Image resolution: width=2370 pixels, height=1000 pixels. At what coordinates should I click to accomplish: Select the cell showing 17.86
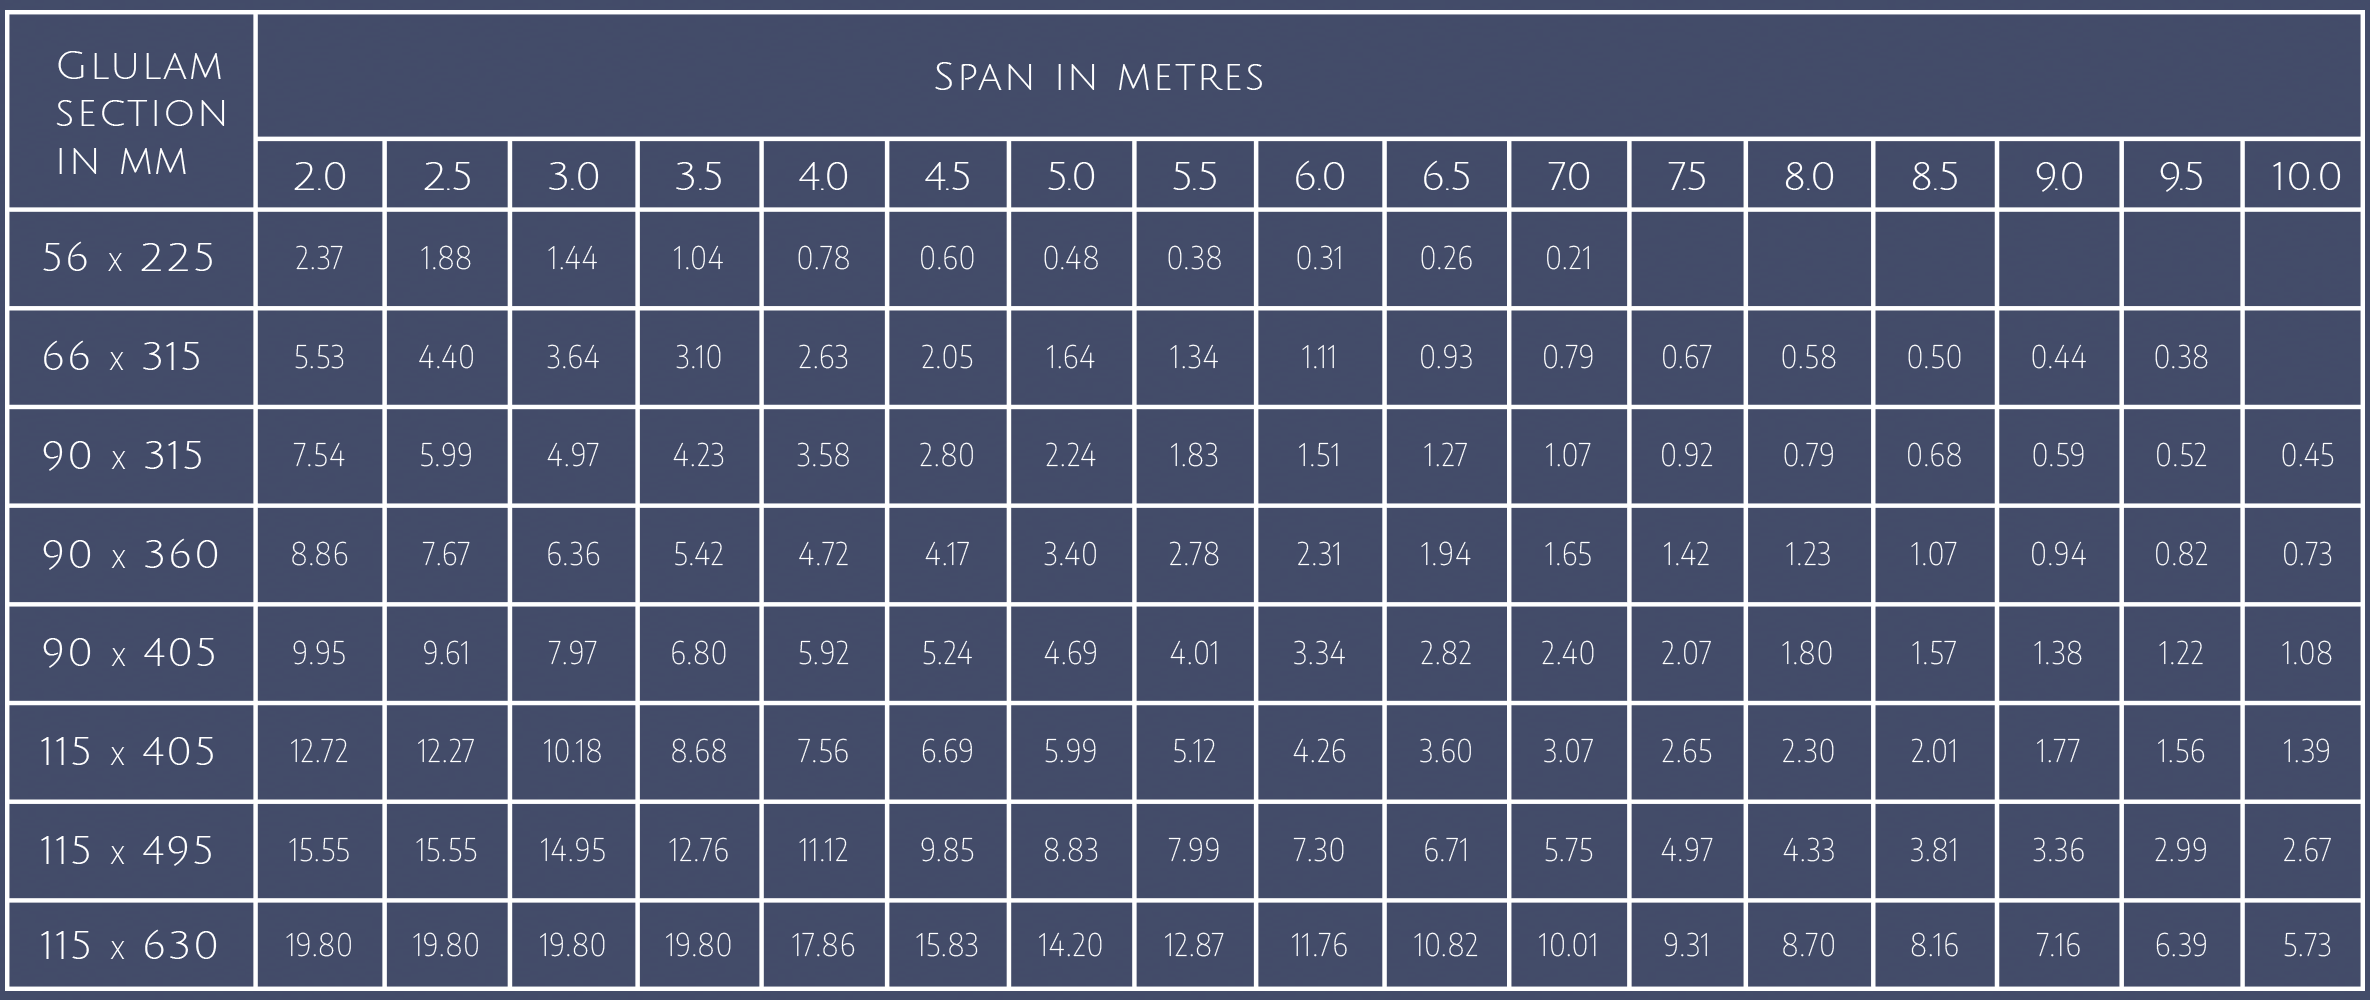pos(823,945)
